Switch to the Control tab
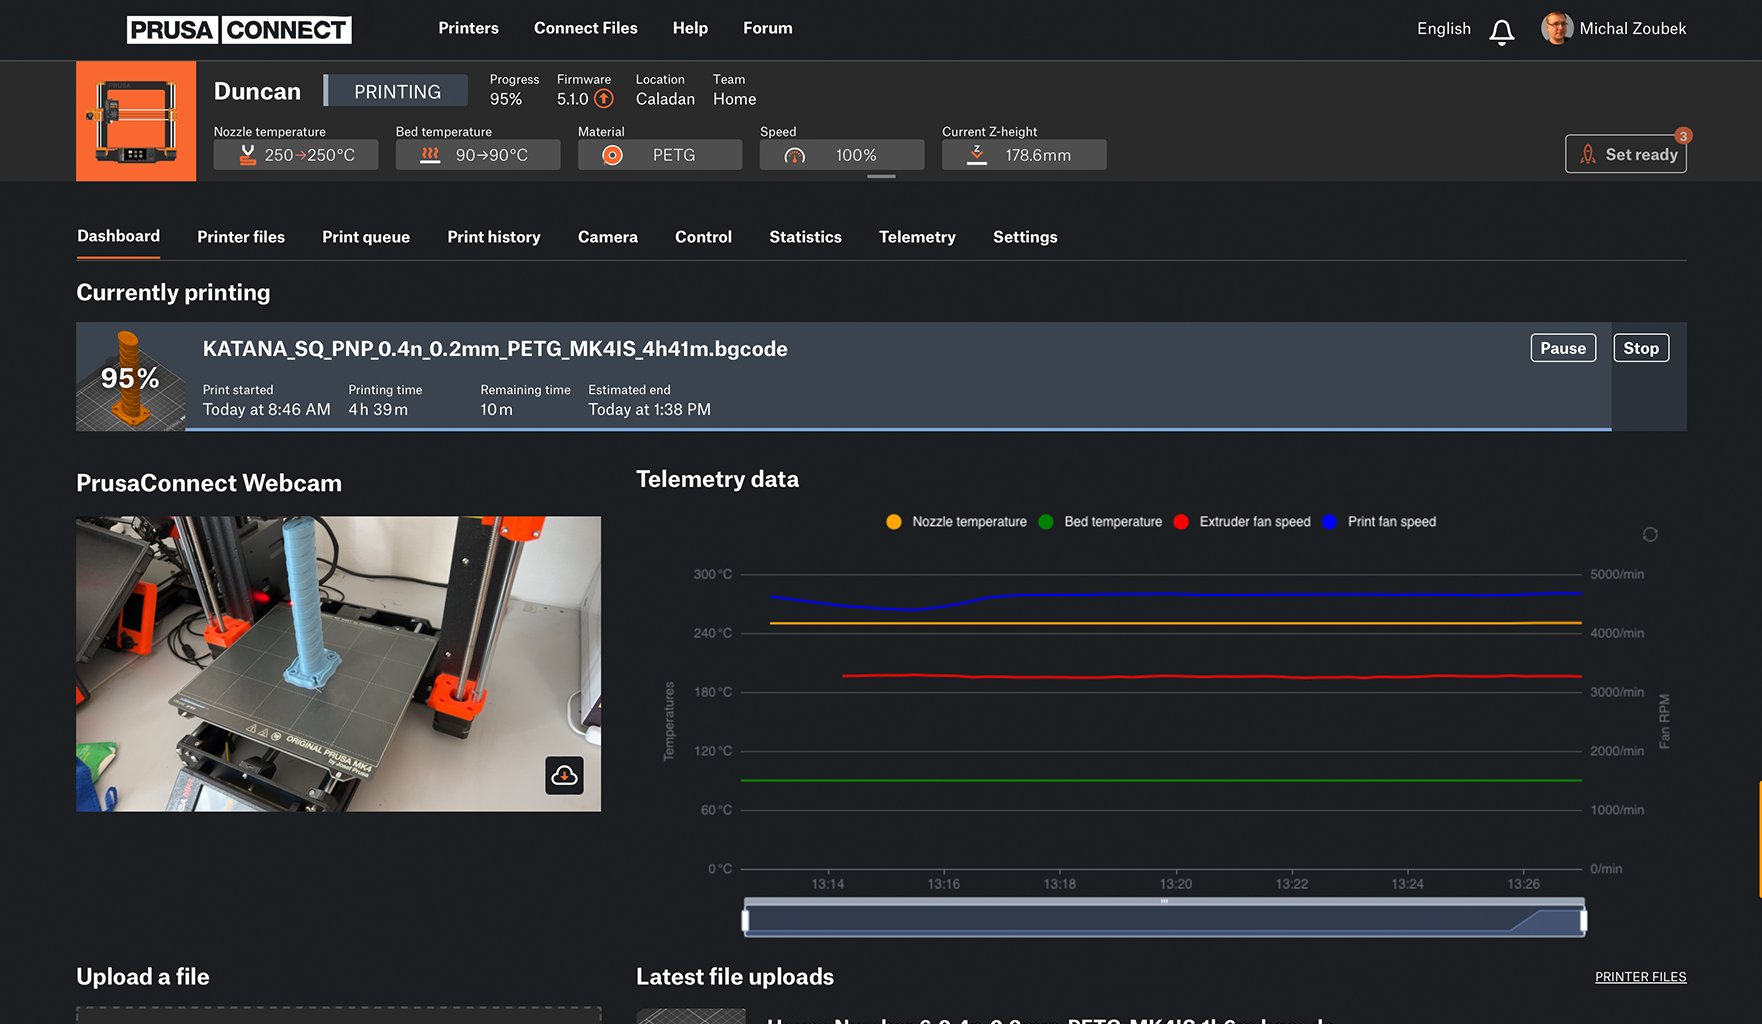The width and height of the screenshot is (1762, 1024). pyautogui.click(x=703, y=237)
